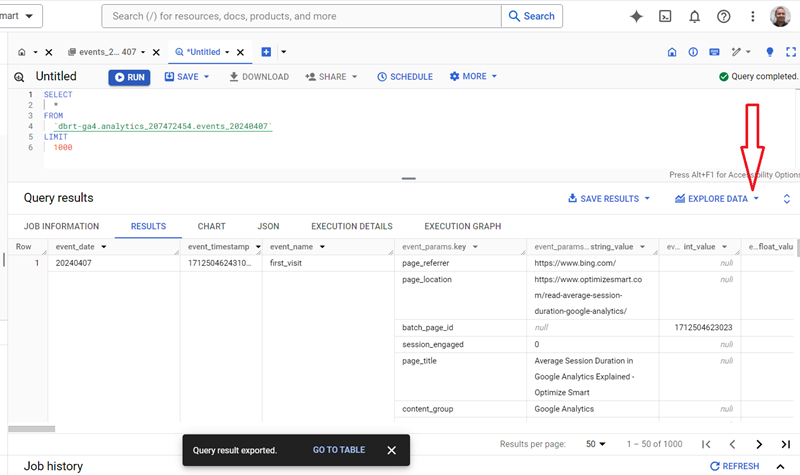800x475 pixels.
Task: Open event_params.key column menu arrow
Action: pyautogui.click(x=475, y=247)
